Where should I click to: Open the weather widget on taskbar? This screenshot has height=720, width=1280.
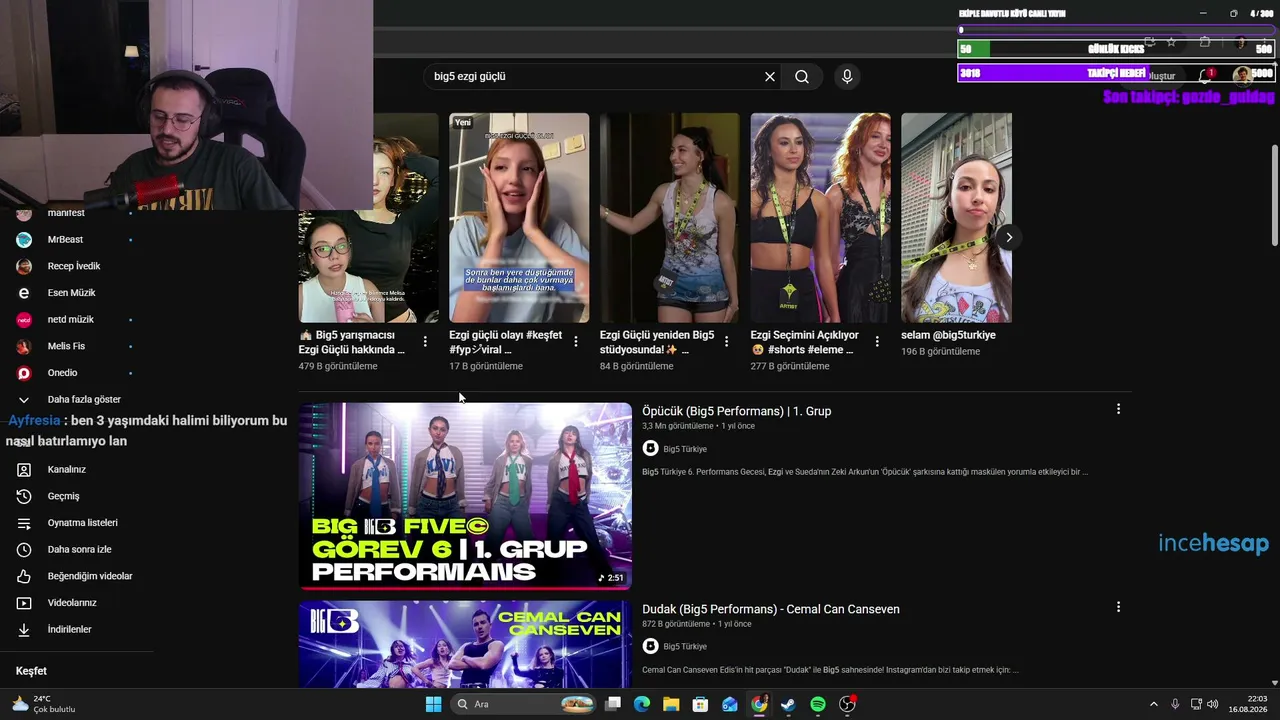tap(45, 704)
